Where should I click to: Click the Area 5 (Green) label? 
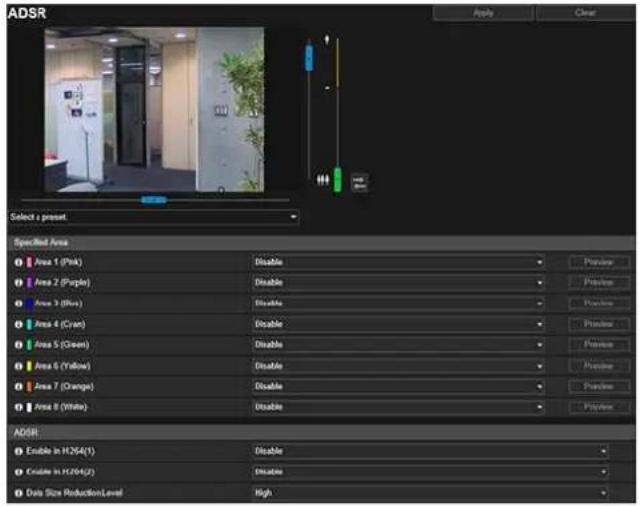pos(62,345)
